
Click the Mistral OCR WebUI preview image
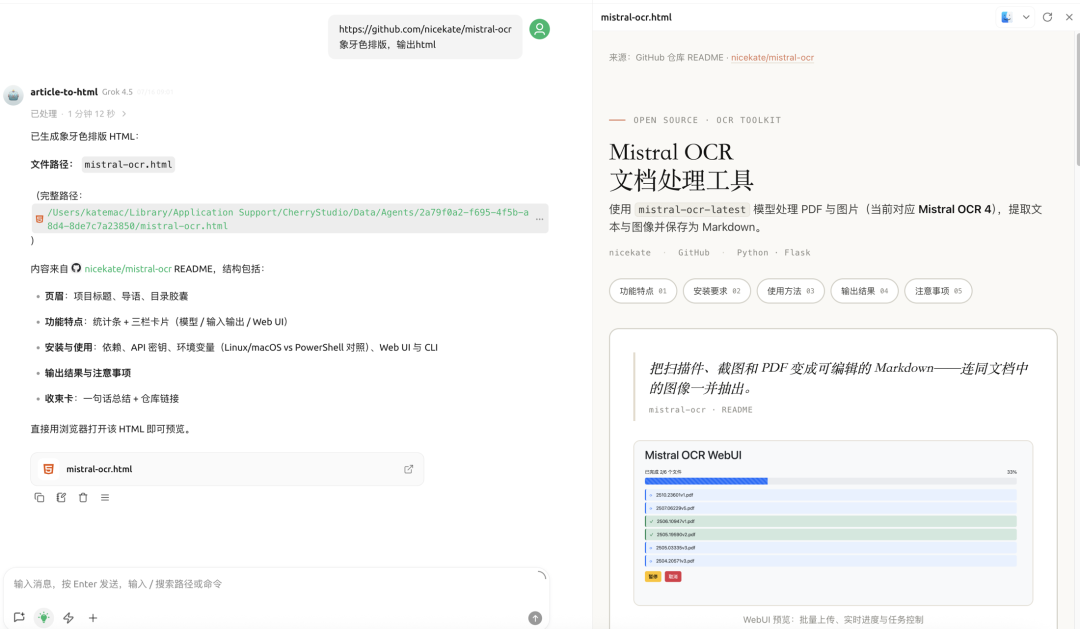[833, 523]
